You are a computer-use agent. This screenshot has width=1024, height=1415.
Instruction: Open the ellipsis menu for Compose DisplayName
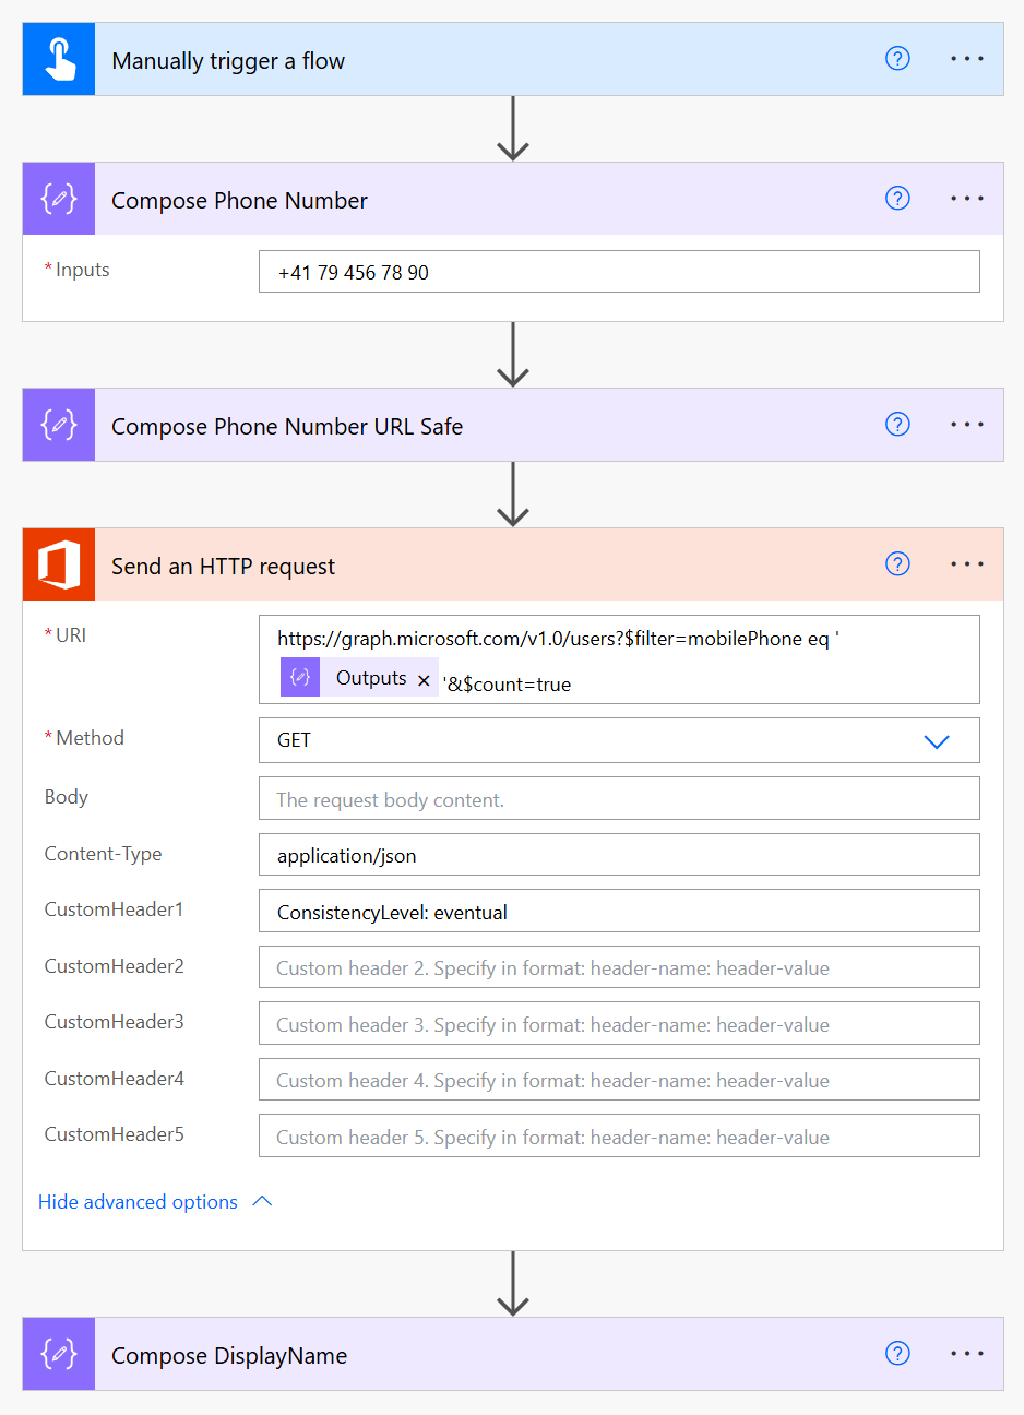(x=966, y=1353)
